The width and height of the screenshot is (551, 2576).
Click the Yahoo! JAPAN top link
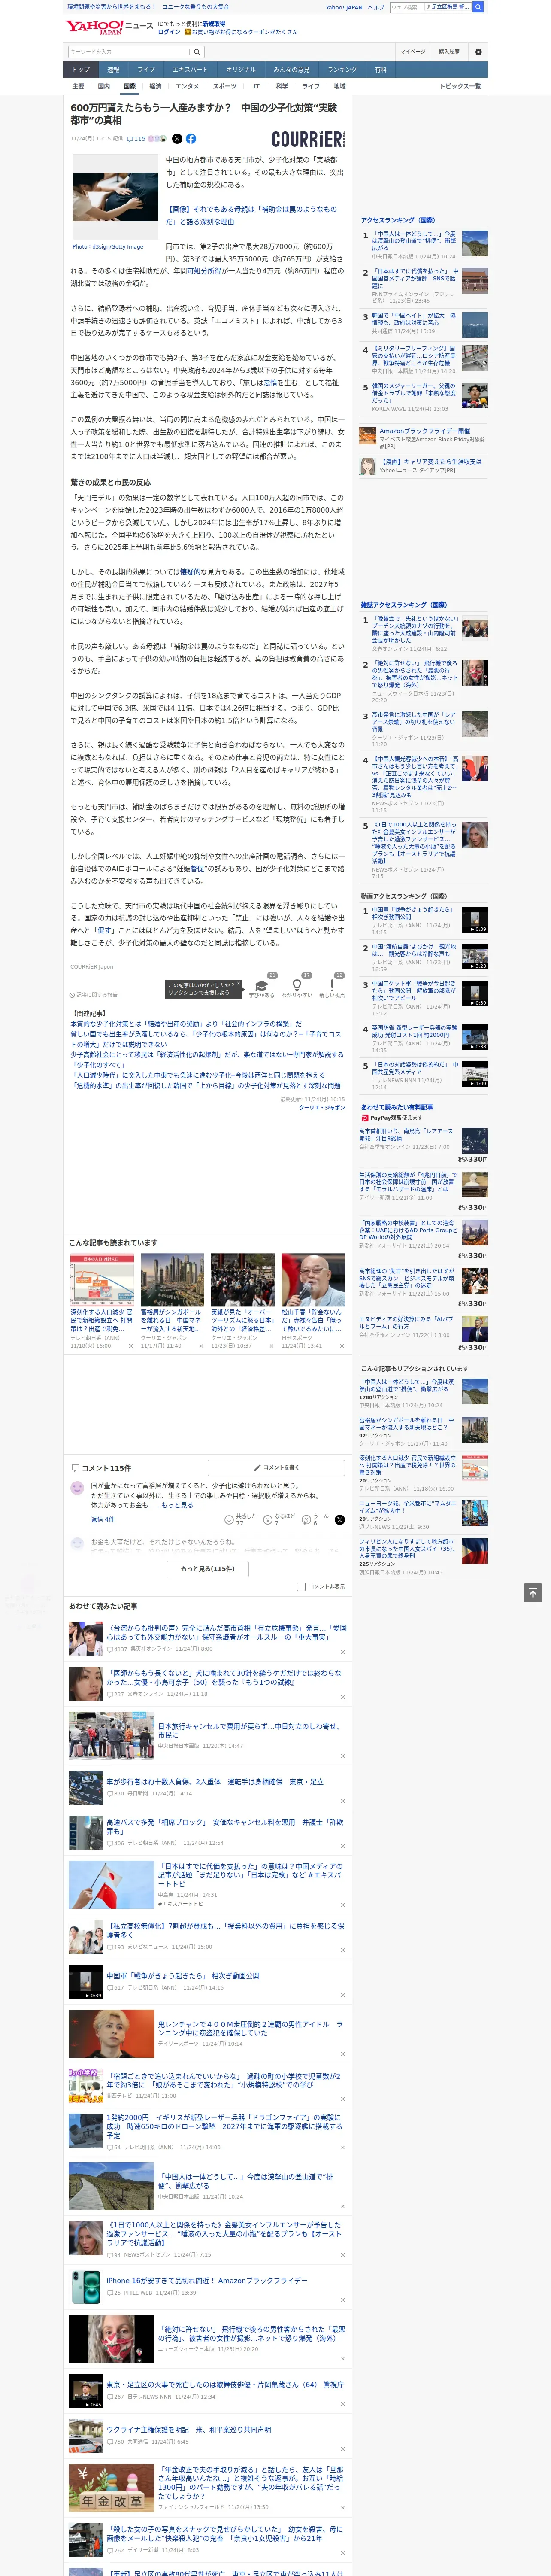pos(344,7)
